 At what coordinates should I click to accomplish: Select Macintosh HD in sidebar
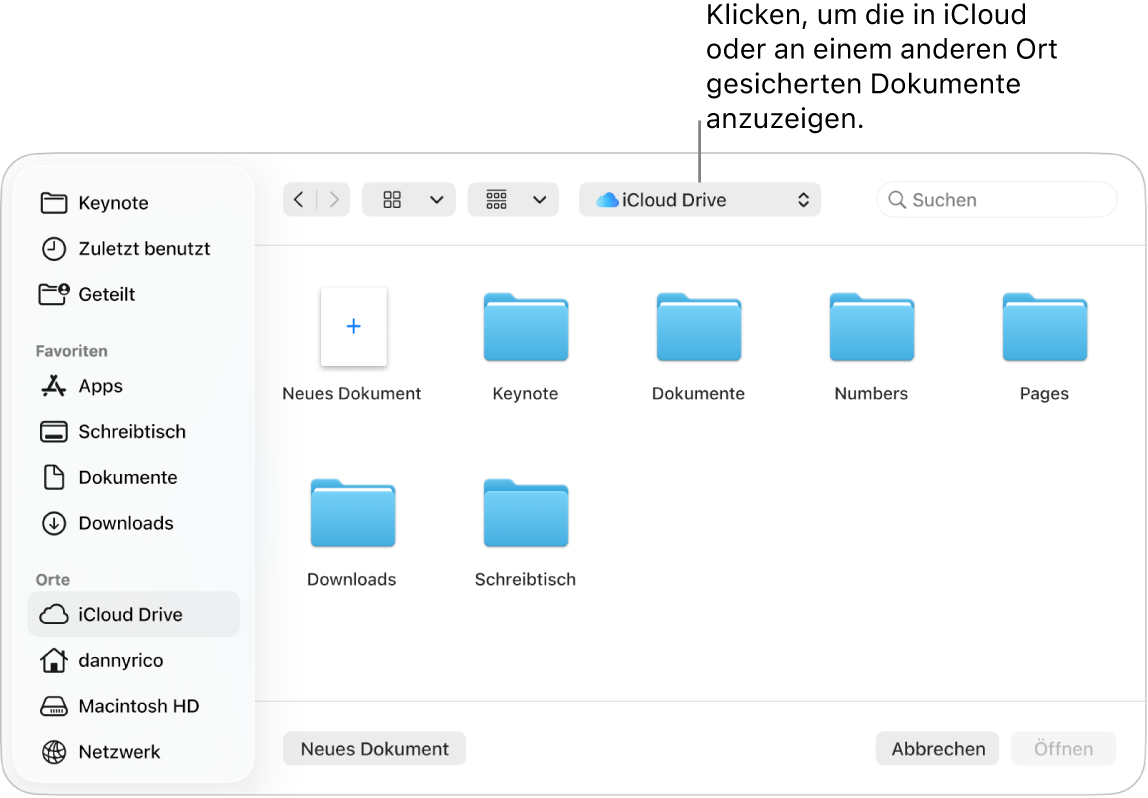(133, 706)
